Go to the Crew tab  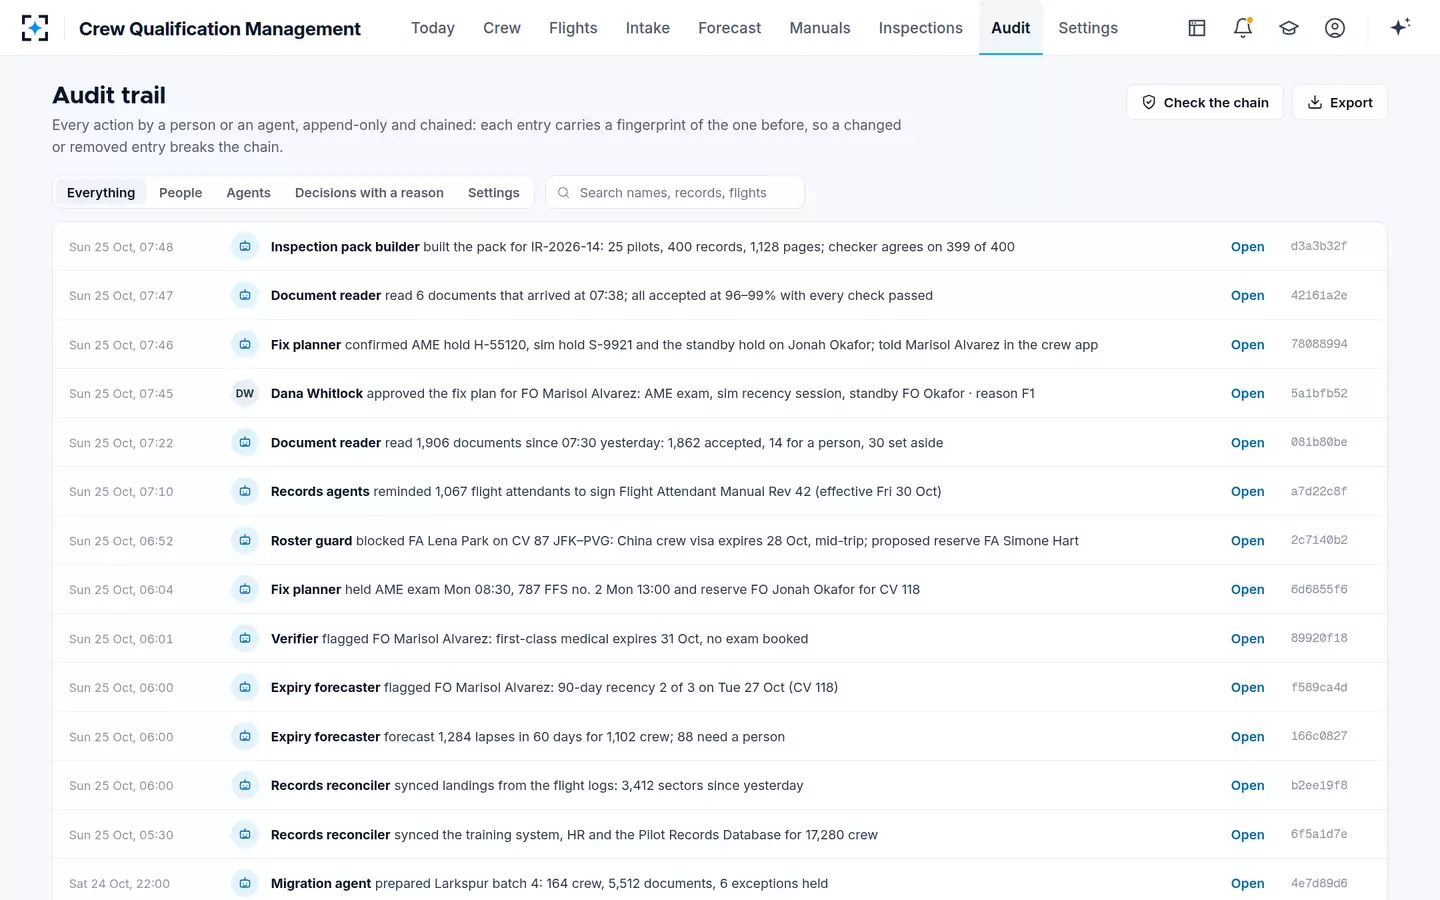pos(502,28)
